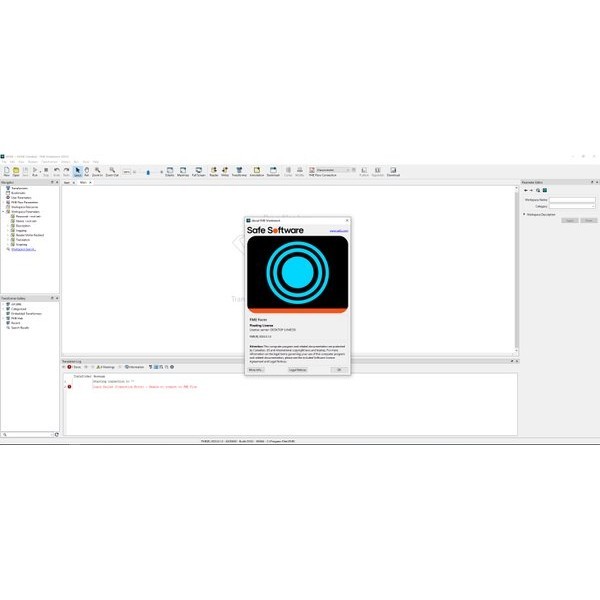Select User Parameters in the Navigator
The width and height of the screenshot is (600, 600).
coord(21,197)
